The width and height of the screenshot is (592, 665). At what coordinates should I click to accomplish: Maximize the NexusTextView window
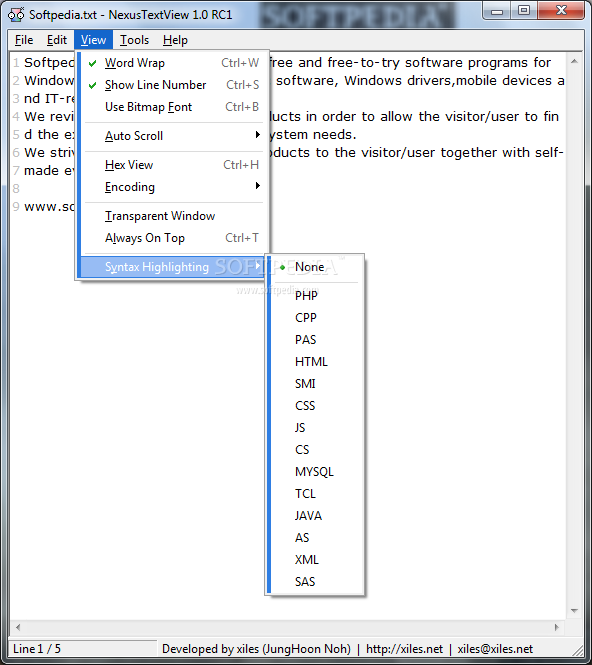524,11
